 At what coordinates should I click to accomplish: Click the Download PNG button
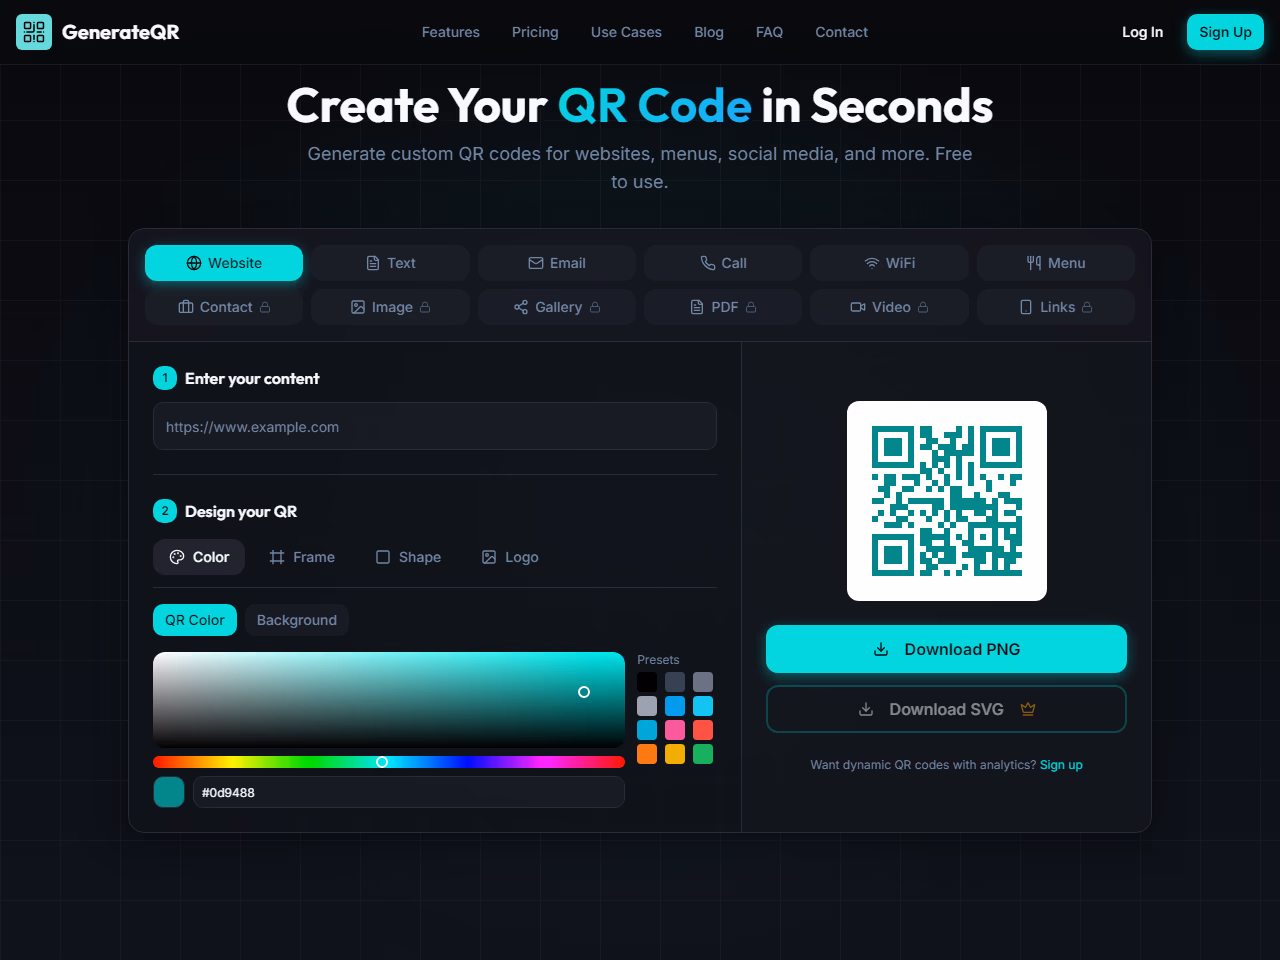click(x=946, y=649)
